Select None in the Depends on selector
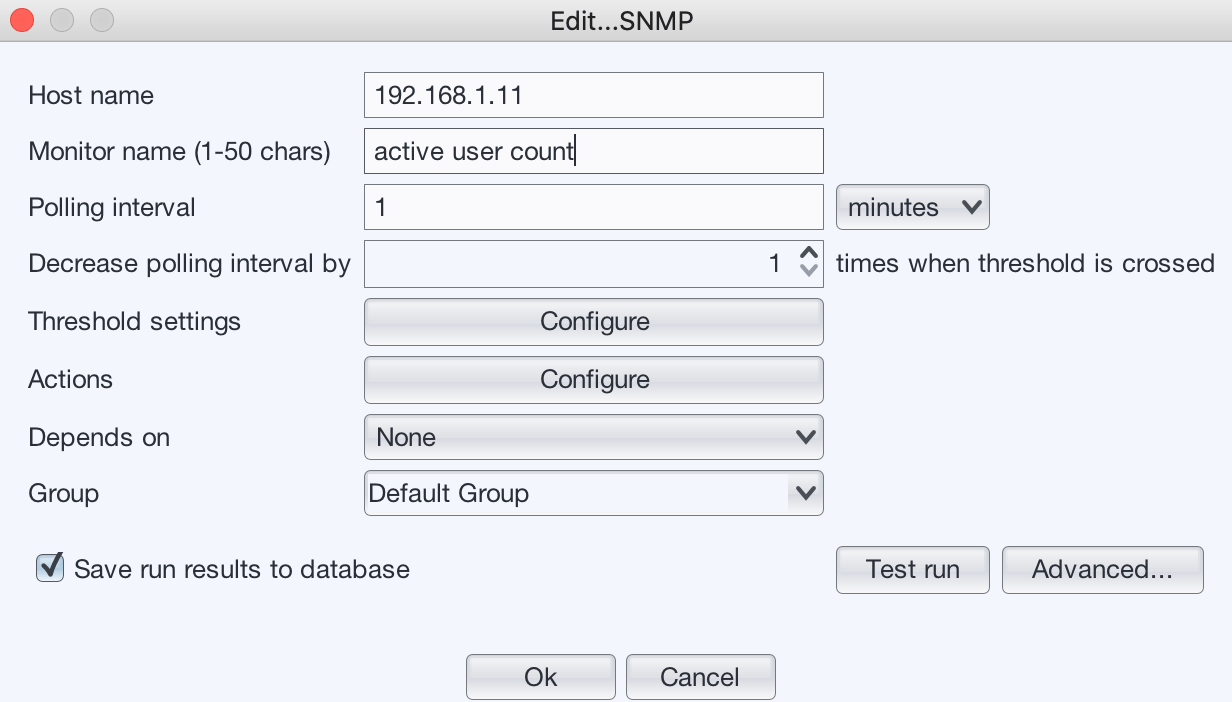1232x702 pixels. 594,437
